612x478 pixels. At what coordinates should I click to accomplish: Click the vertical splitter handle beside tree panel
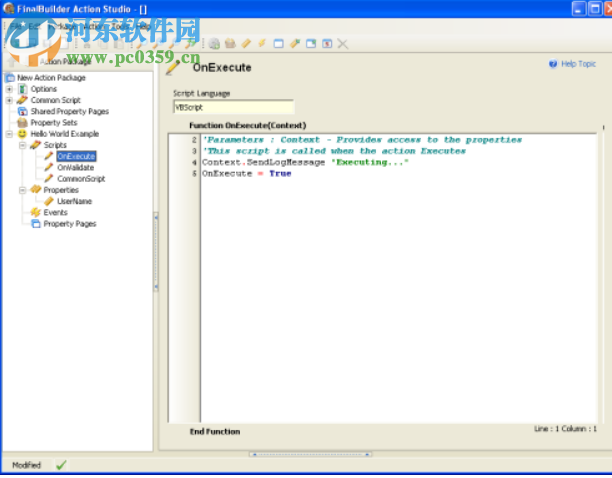tap(156, 252)
